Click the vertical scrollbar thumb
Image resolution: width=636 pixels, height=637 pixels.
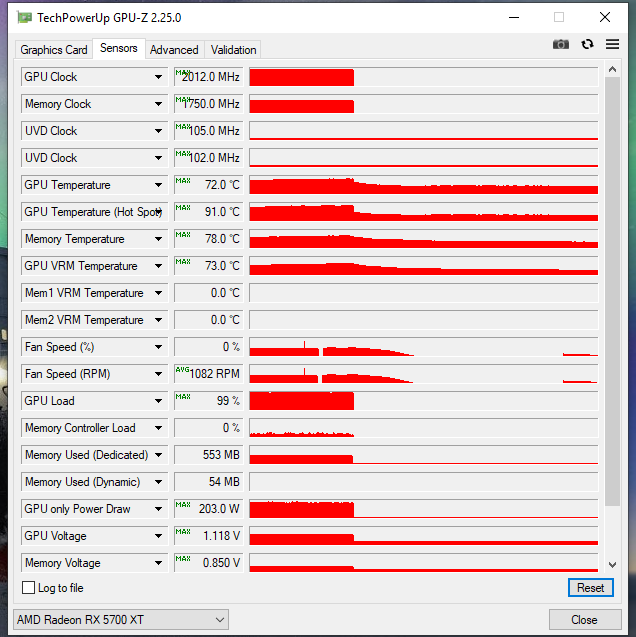click(x=612, y=291)
